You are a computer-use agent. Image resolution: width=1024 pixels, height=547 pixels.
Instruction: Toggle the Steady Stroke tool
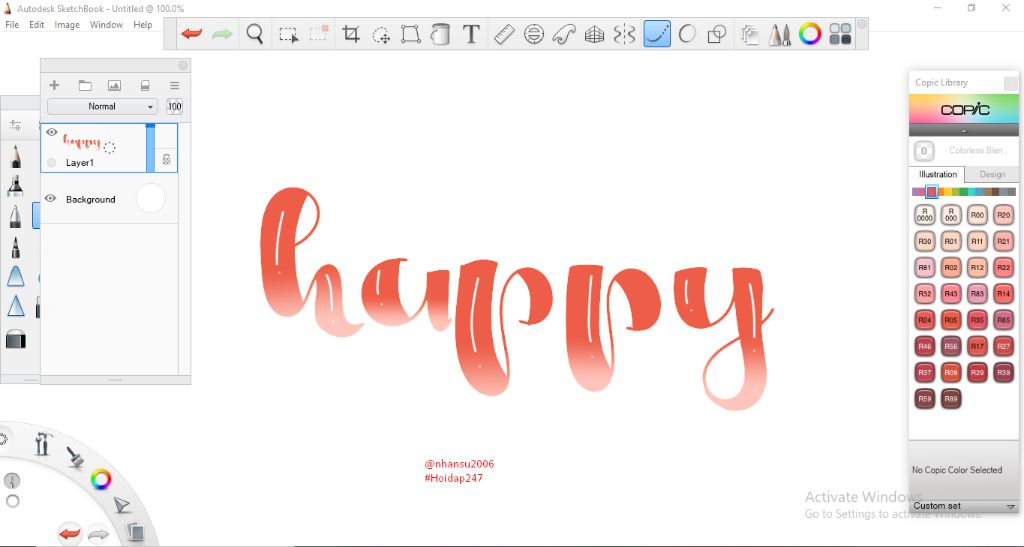tap(657, 34)
